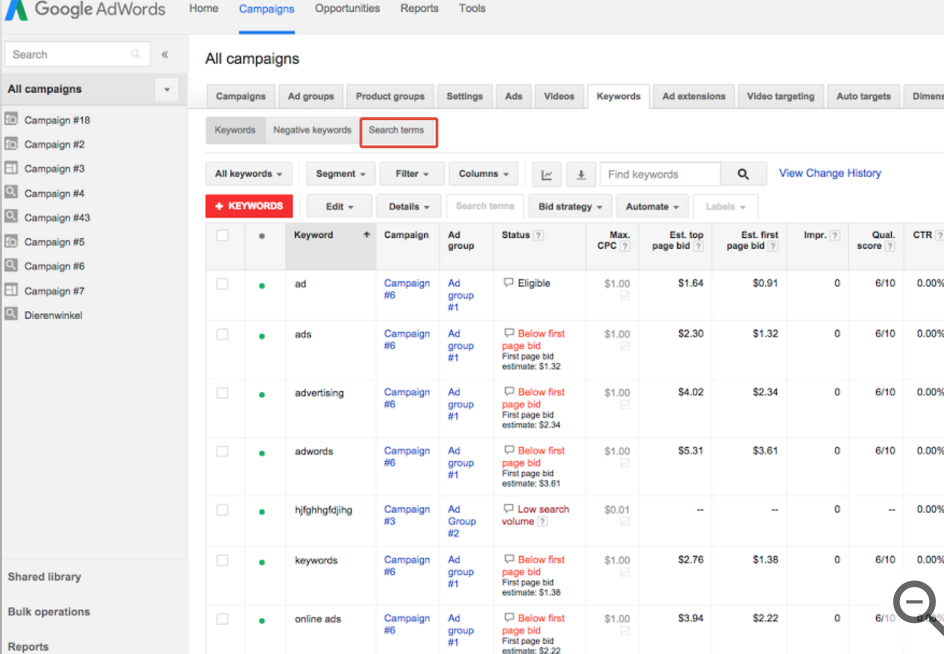
Task: Open the Automate dropdown
Action: pyautogui.click(x=652, y=207)
